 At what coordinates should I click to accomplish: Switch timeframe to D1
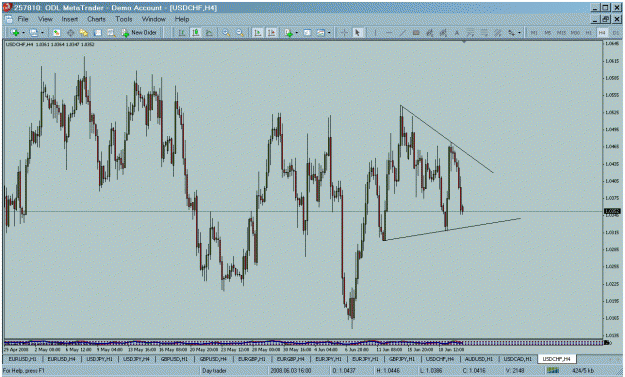[x=616, y=33]
